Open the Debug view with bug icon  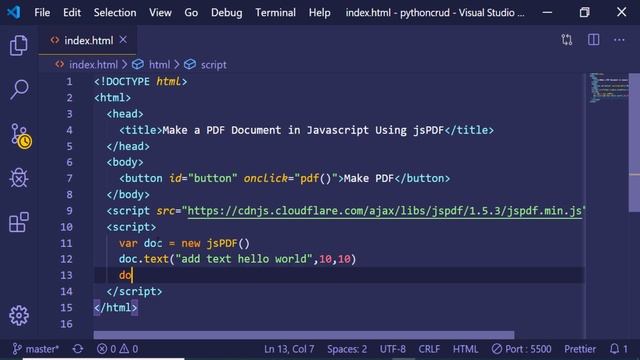pyautogui.click(x=19, y=178)
